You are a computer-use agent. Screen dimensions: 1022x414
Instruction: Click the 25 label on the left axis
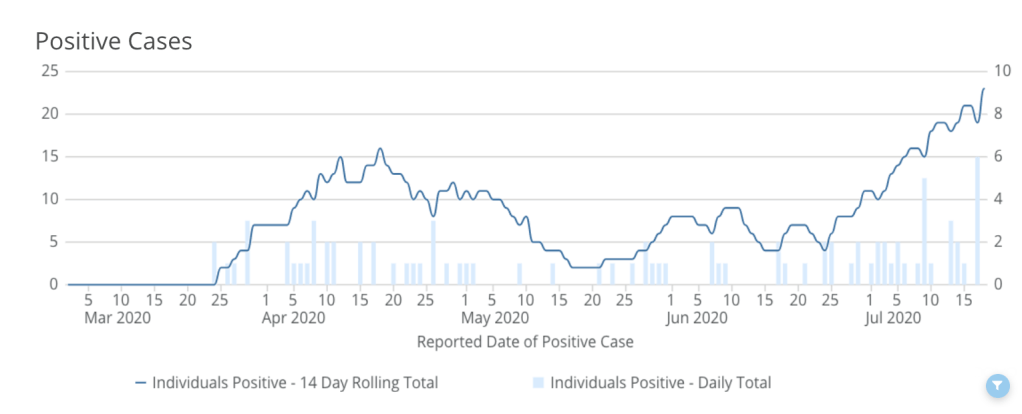point(49,71)
